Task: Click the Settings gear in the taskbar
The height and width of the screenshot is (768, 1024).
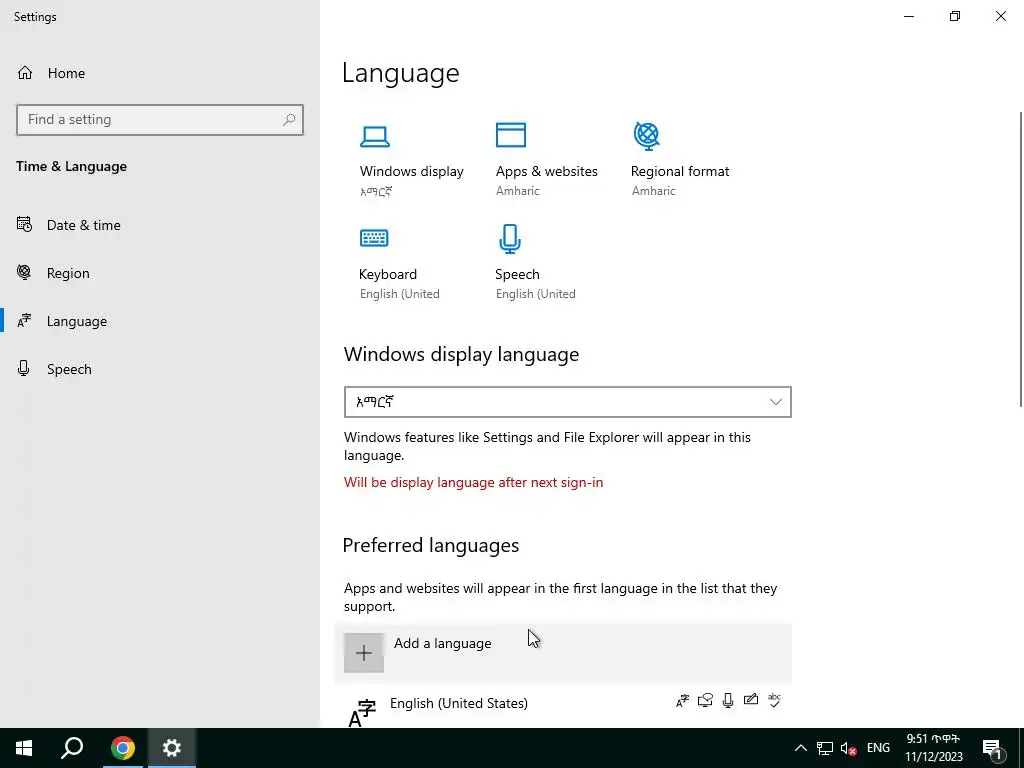Action: pyautogui.click(x=172, y=748)
